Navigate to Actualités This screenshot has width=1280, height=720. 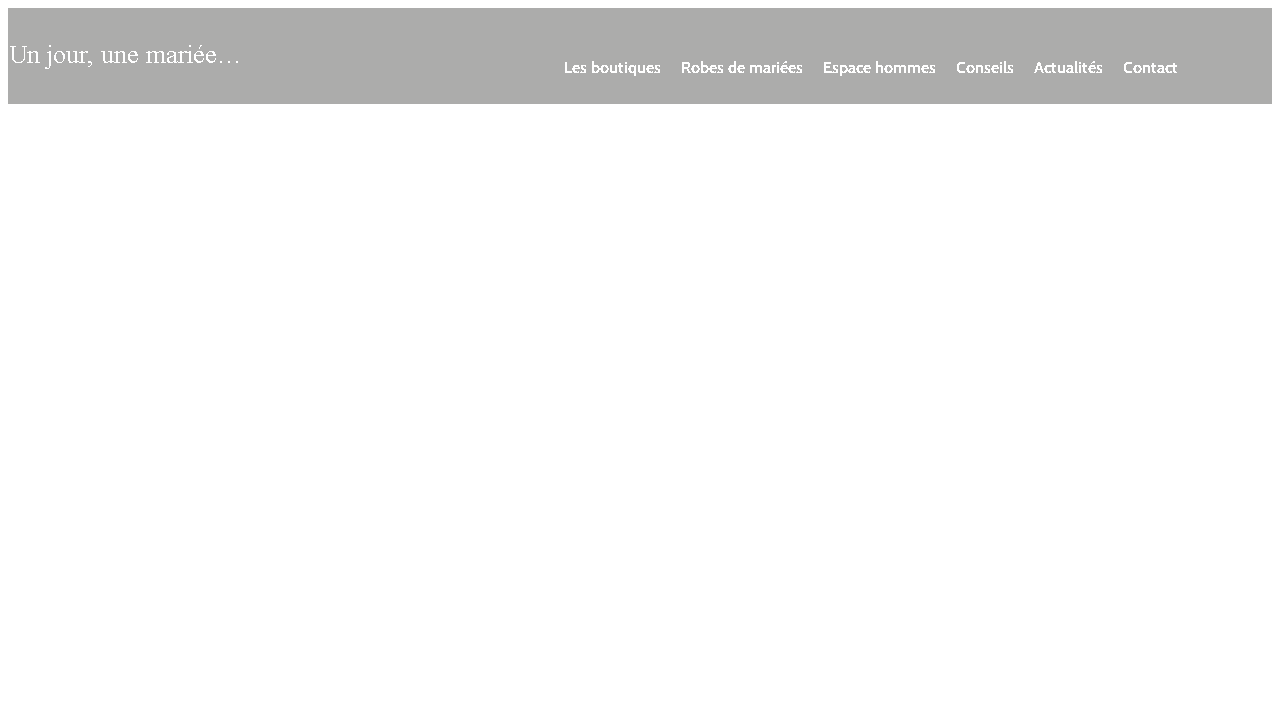[1067, 67]
